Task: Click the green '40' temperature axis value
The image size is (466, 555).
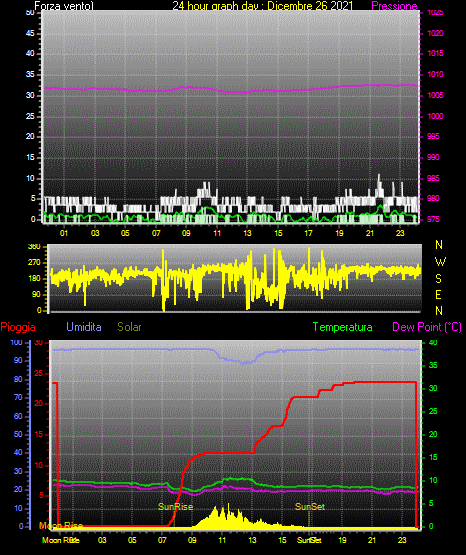Action: [433, 342]
